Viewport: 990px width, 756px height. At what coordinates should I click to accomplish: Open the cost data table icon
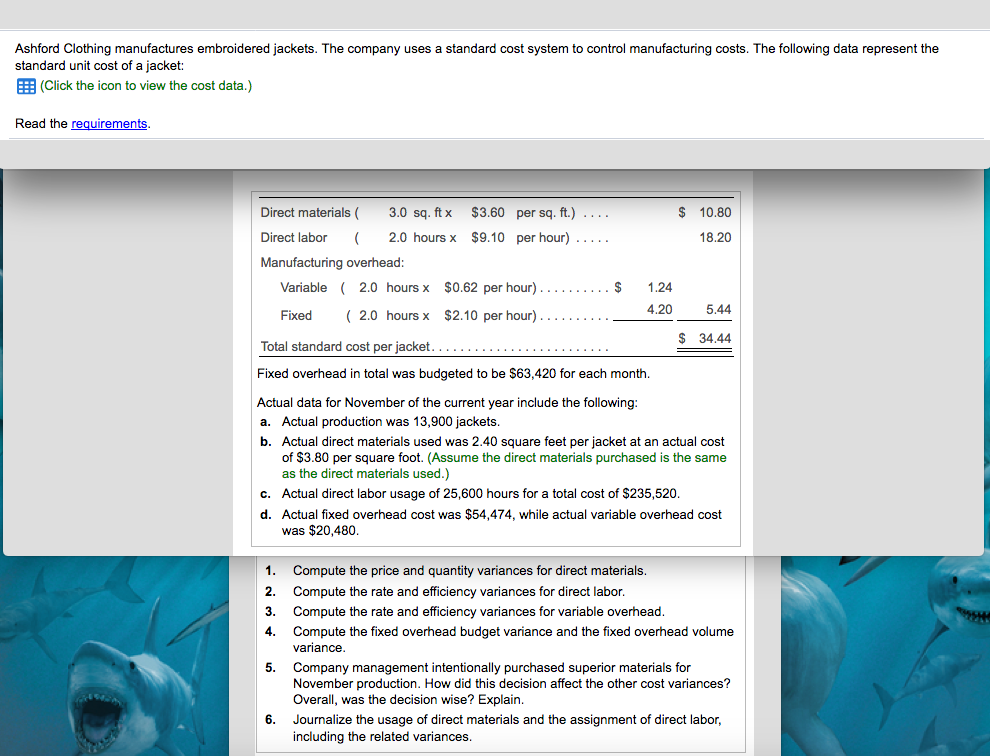[x=26, y=87]
